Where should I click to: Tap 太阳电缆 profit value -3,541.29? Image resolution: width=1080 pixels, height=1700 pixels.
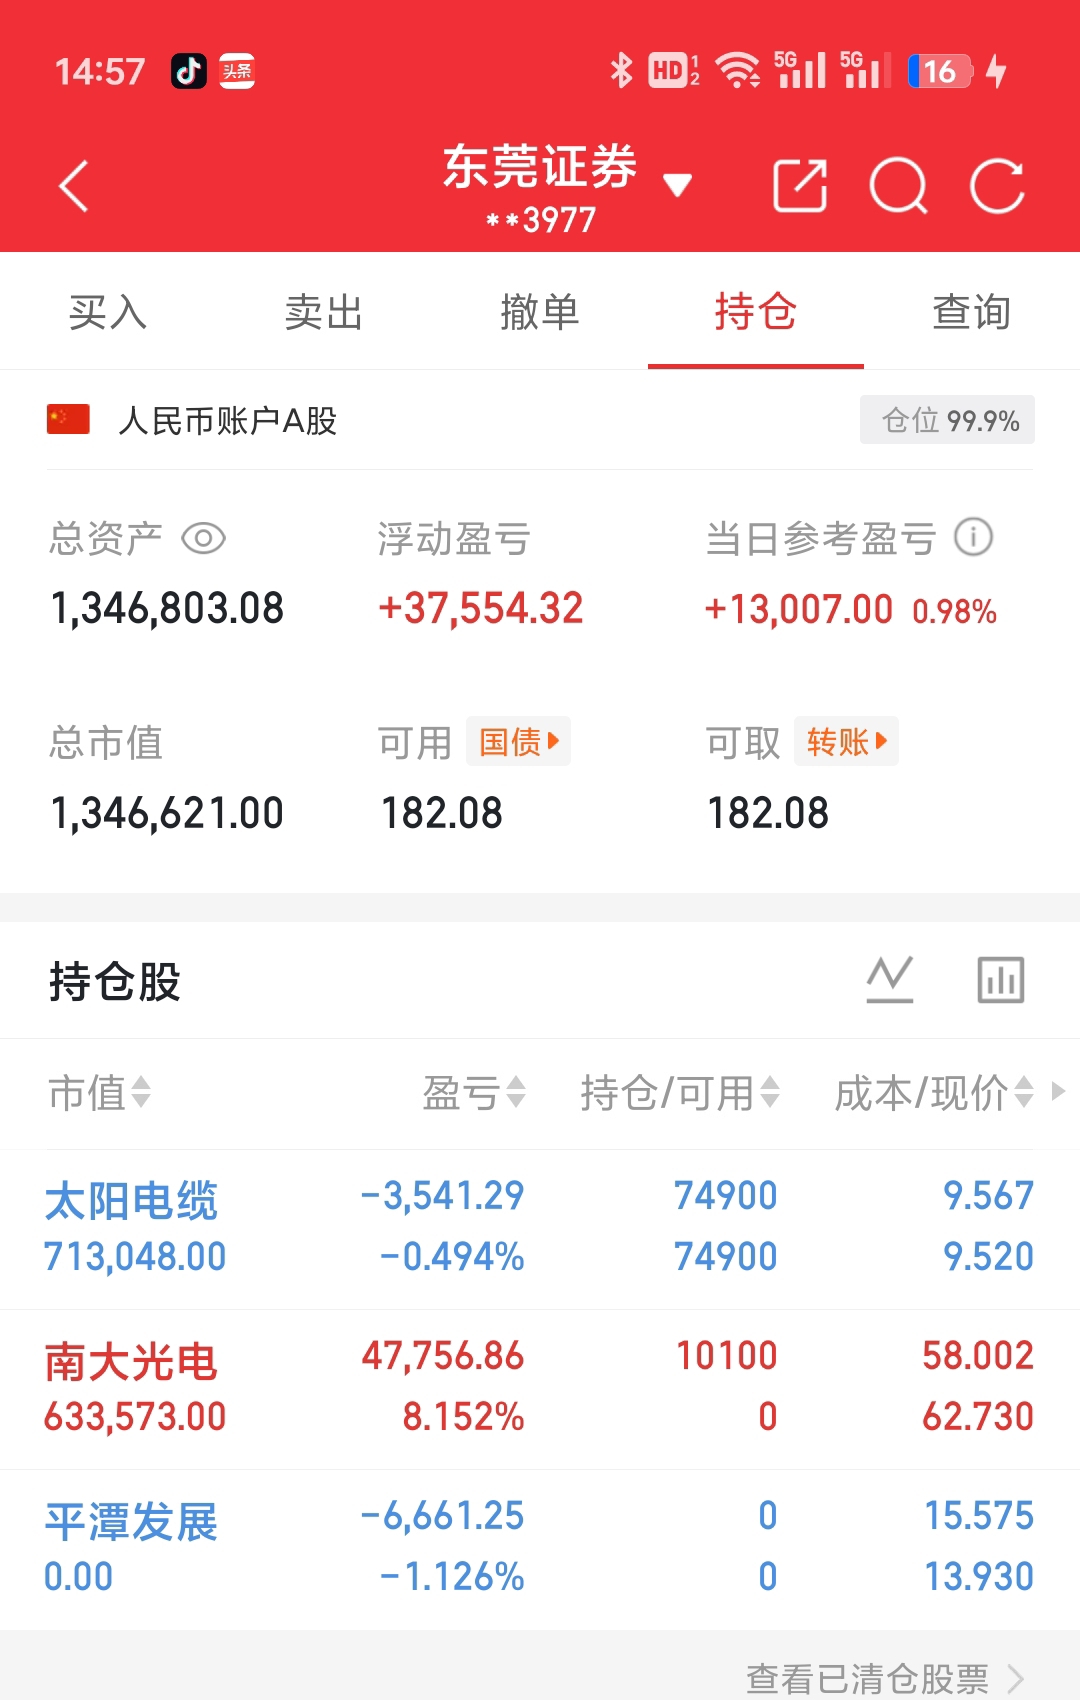(442, 1196)
